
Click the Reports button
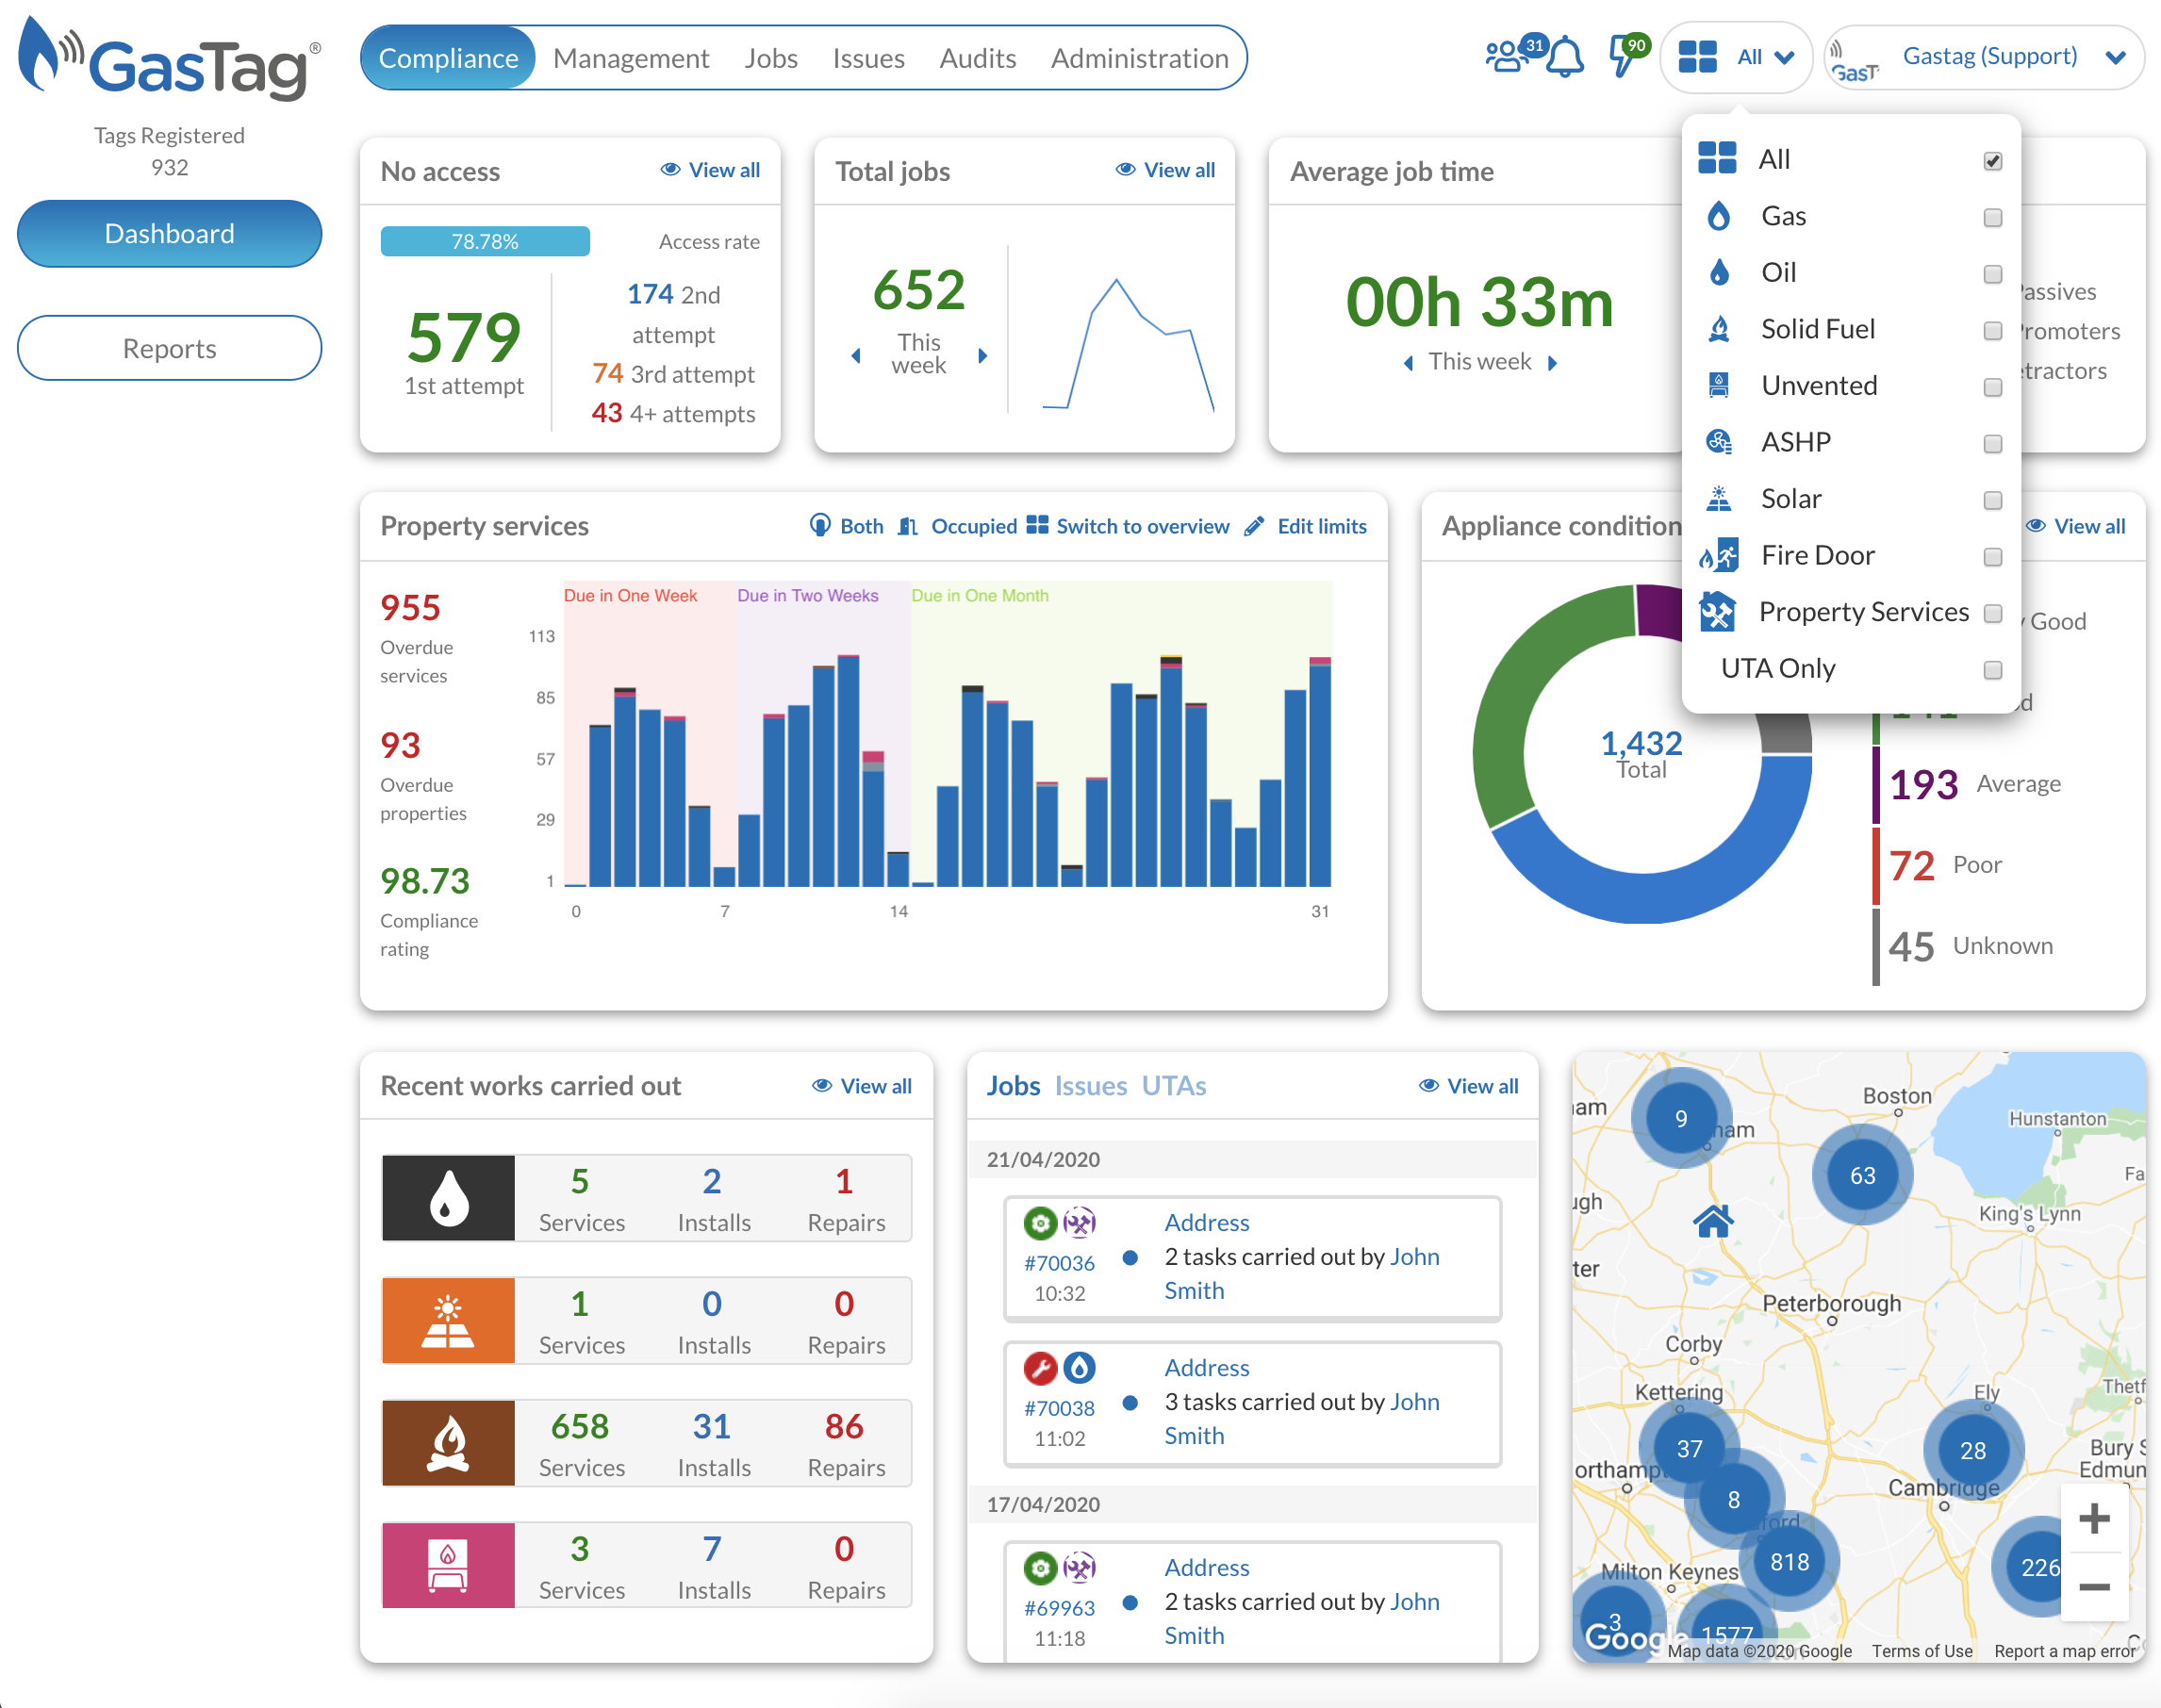(170, 348)
